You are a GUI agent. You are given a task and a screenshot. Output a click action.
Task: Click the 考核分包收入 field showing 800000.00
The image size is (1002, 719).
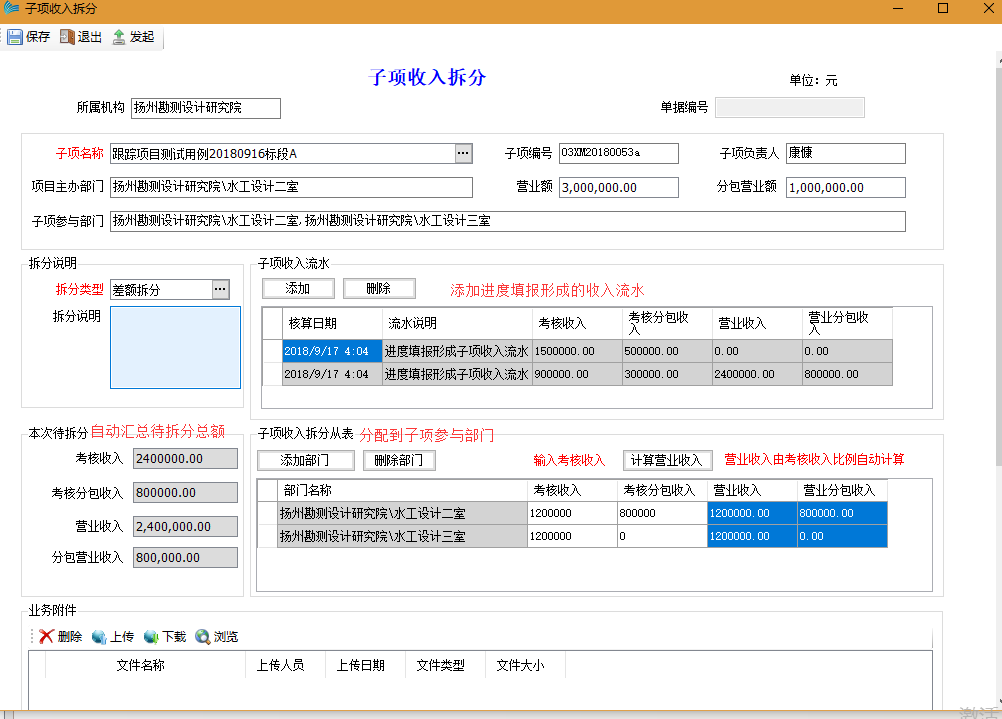pos(185,493)
